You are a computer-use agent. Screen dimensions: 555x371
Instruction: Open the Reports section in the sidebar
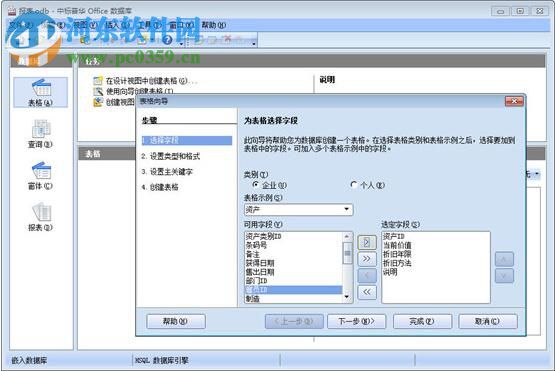click(x=40, y=217)
